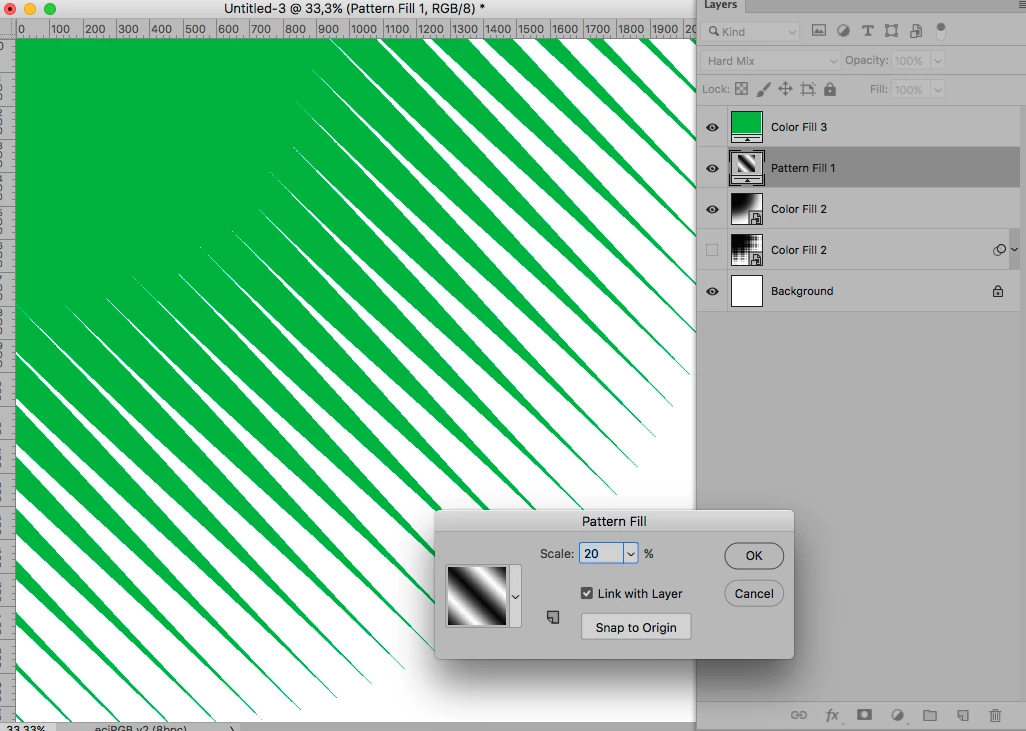Filter layers by shape layers icon
The image size is (1026, 731).
pyautogui.click(x=891, y=31)
